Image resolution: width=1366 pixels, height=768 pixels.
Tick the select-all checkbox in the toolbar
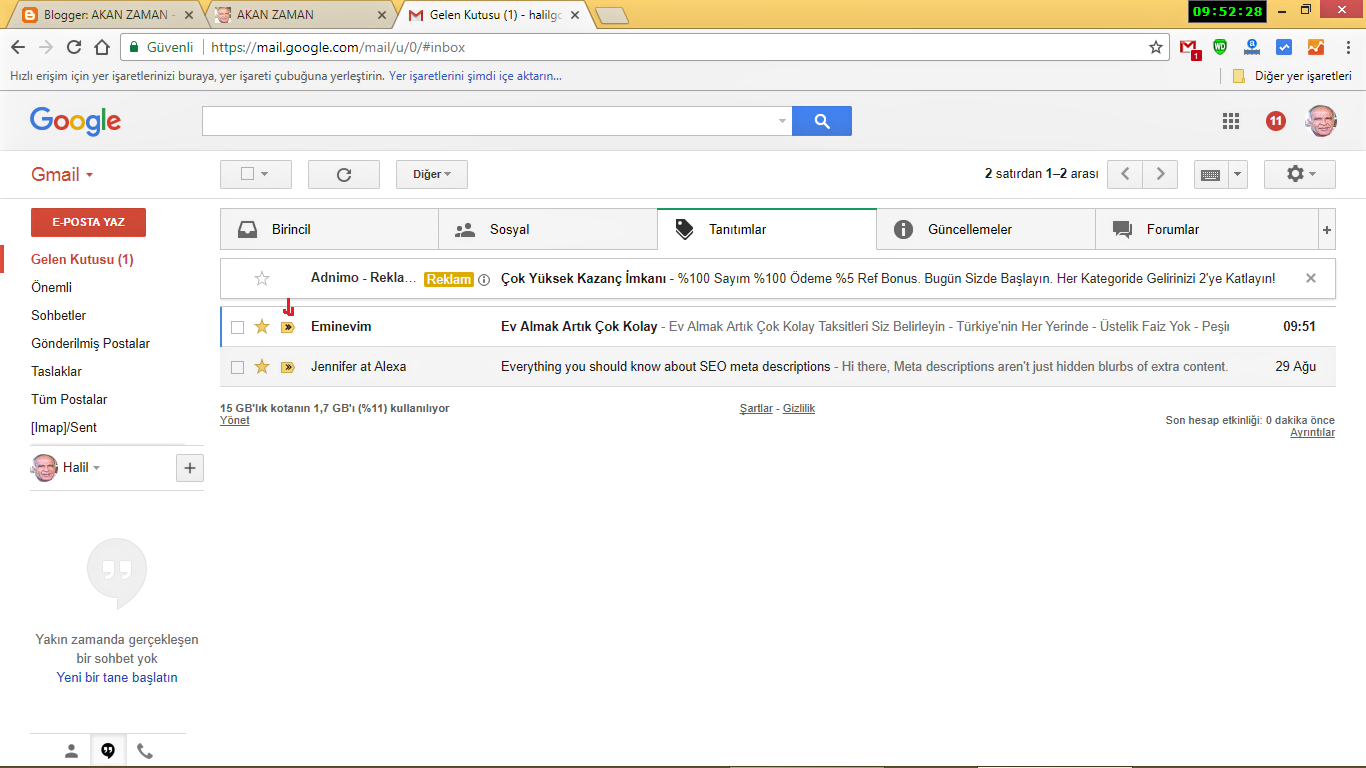click(x=247, y=174)
